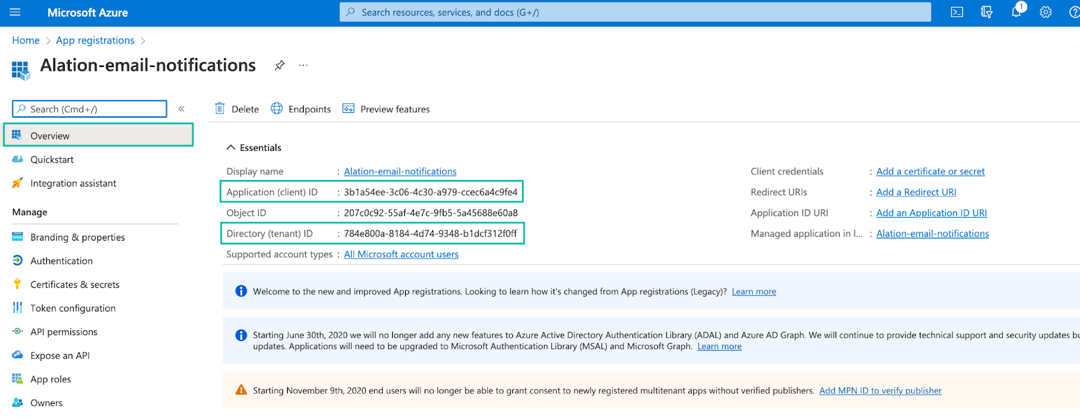This screenshot has width=1080, height=419.
Task: Click Add MPN ID to verify publisher
Action: [880, 391]
